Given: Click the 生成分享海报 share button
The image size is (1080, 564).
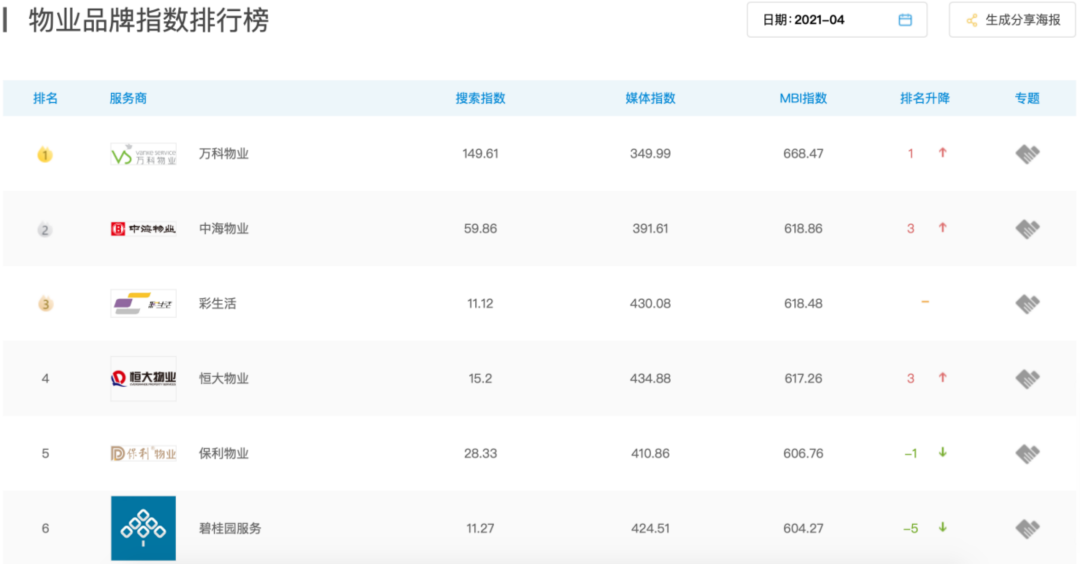Looking at the screenshot, I should point(1013,20).
